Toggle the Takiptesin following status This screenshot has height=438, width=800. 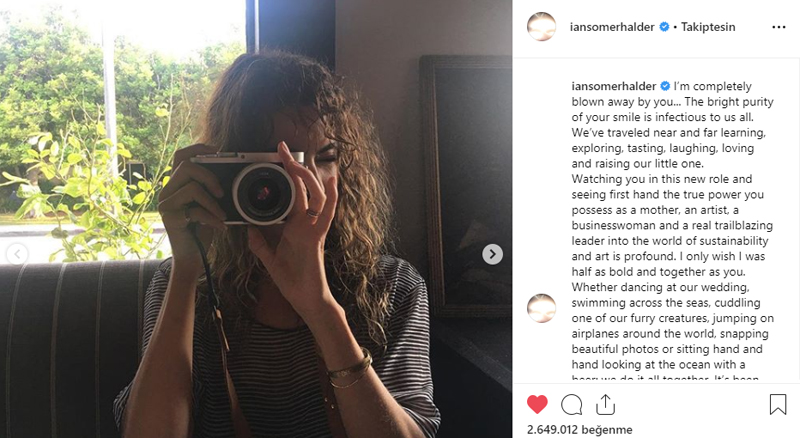707,27
